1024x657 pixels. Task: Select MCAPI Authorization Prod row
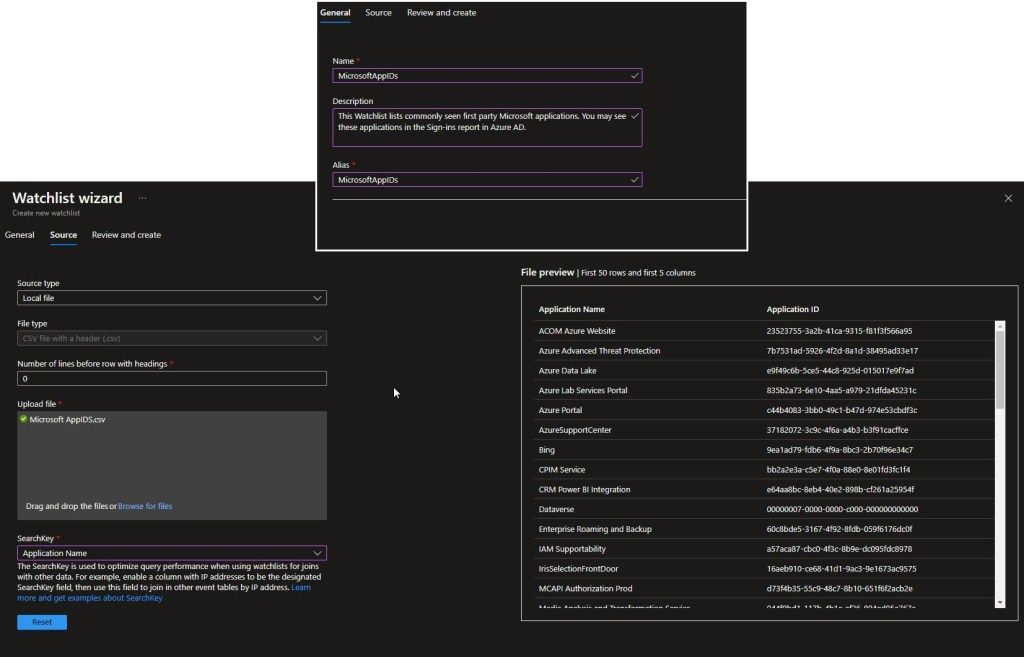point(763,588)
